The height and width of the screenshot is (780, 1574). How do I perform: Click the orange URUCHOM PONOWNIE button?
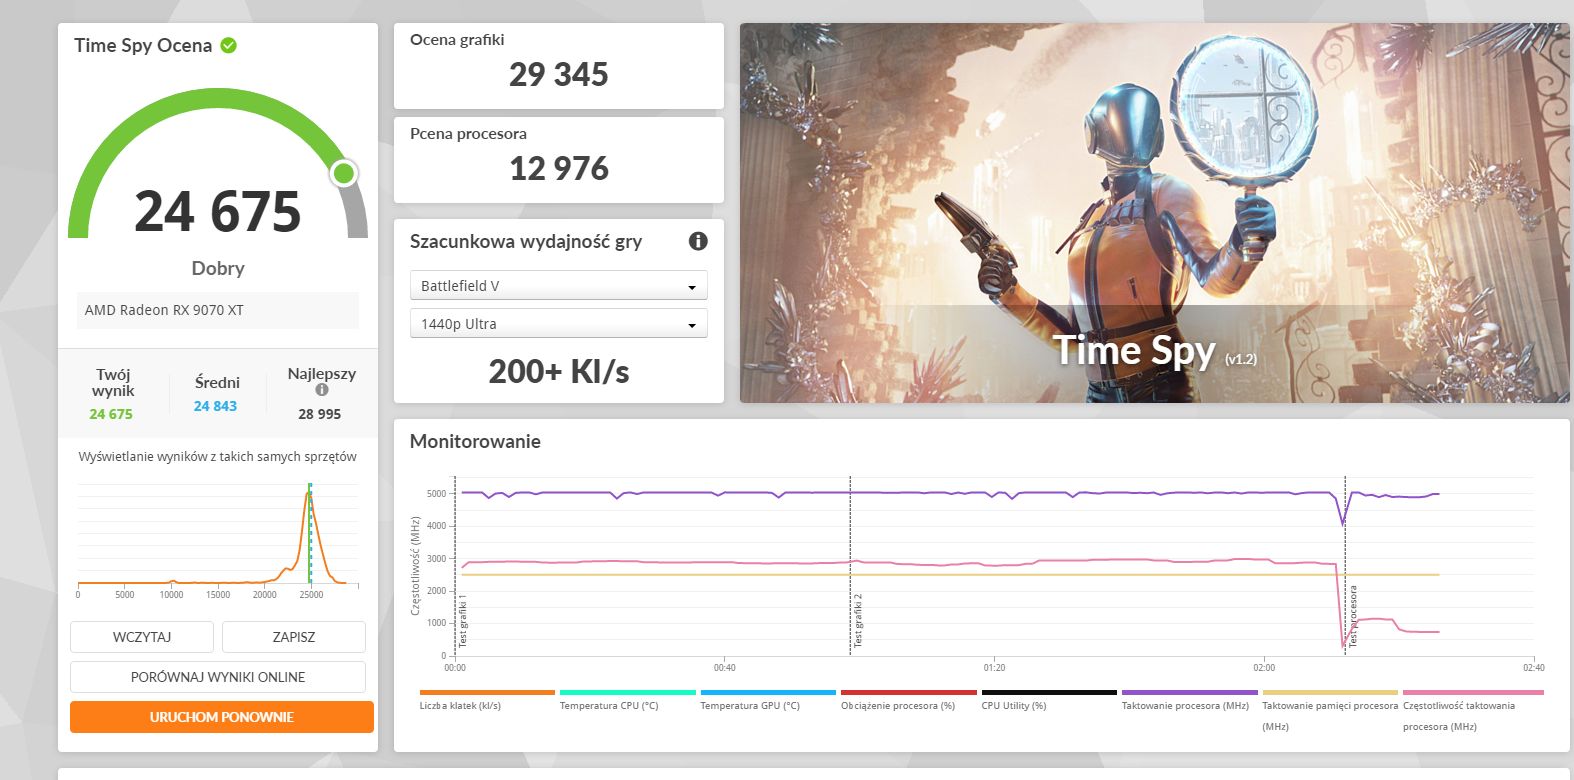tap(222, 717)
